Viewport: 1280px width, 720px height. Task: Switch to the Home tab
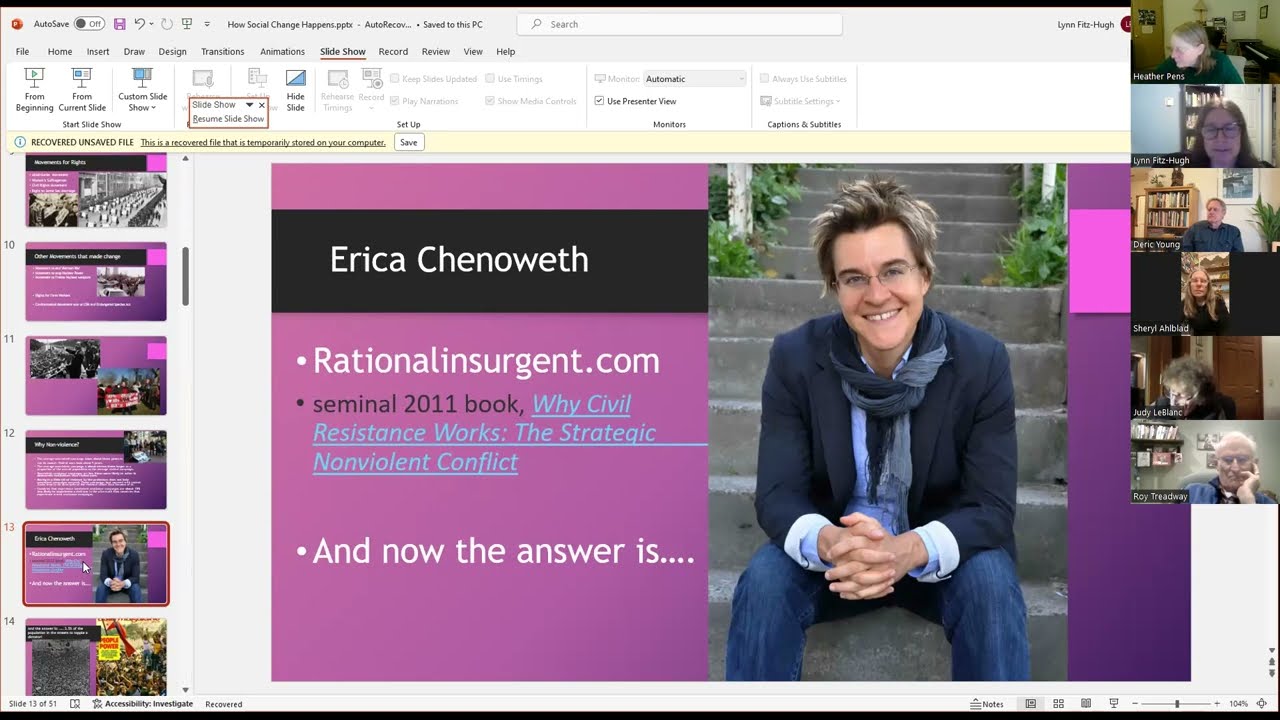coord(60,51)
